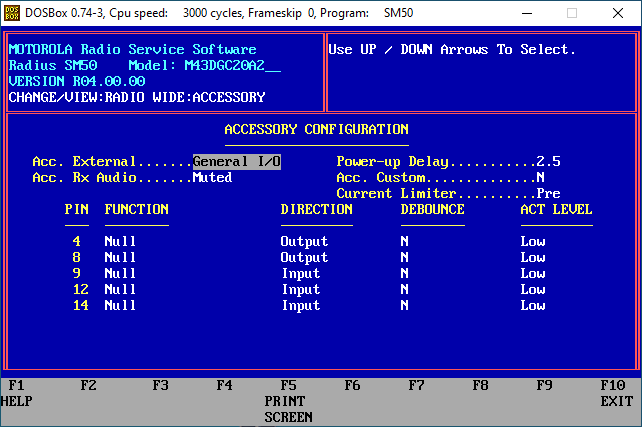Select pin 8 debounce N value
642x427 pixels.
tap(404, 257)
